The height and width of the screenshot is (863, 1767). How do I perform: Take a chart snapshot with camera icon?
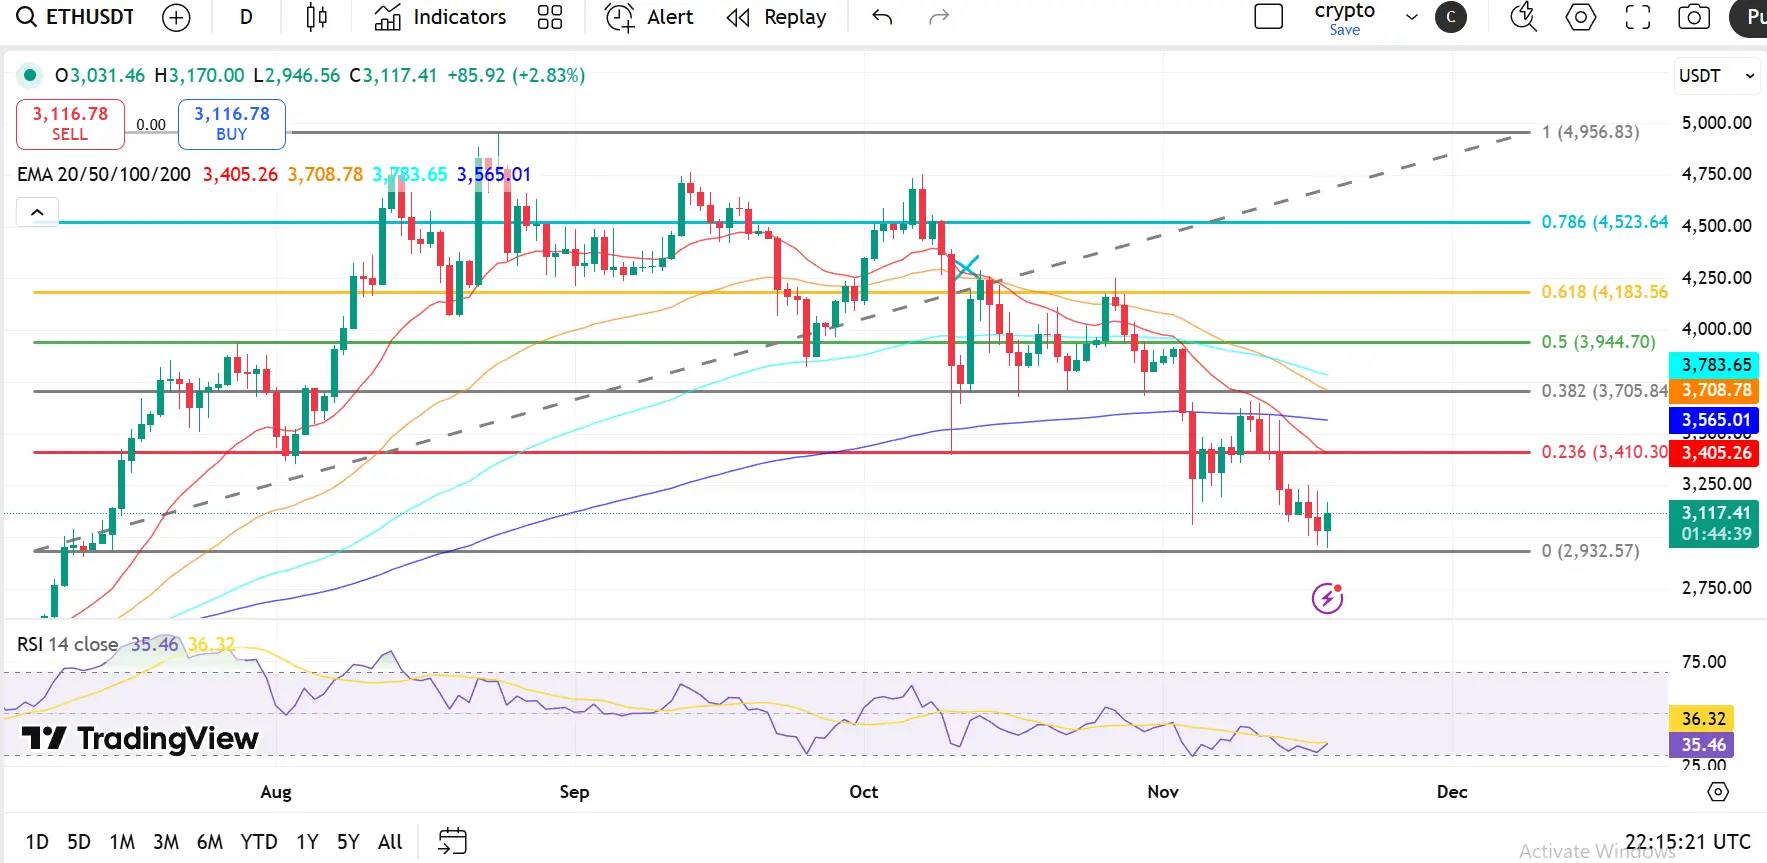[x=1694, y=17]
